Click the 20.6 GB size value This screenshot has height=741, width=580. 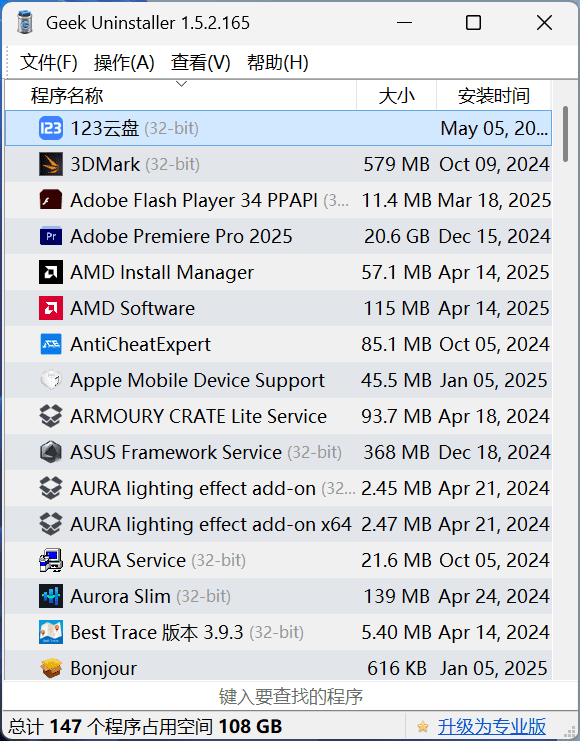[x=397, y=236]
